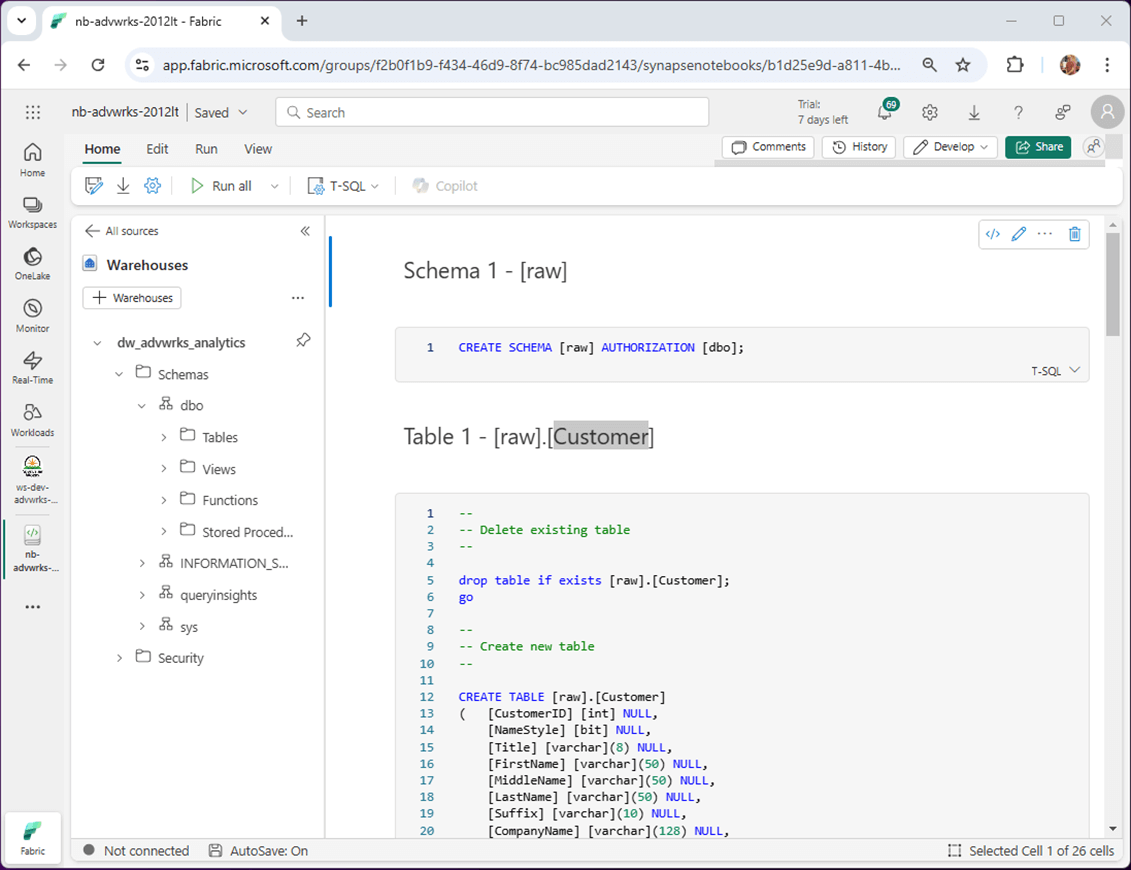Open the OneLake icon in left sidebar
This screenshot has height=870, width=1131.
[32, 264]
